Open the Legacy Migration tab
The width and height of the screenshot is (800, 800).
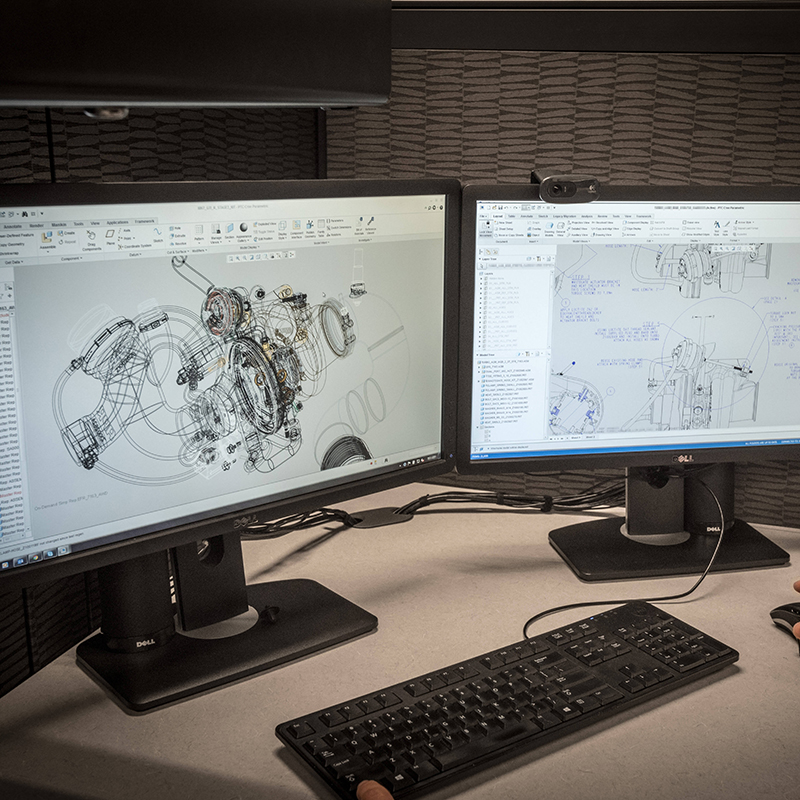[564, 216]
